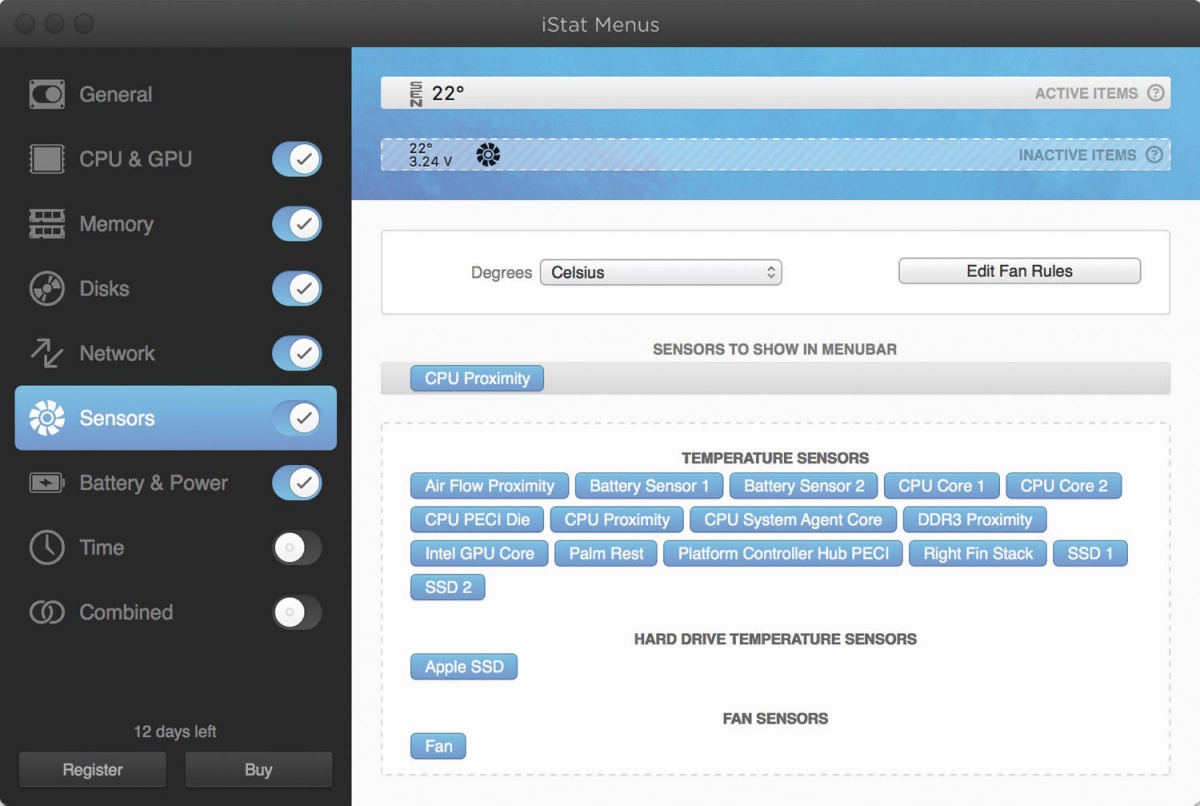
Task: Open help for Inactive Items
Action: [1154, 155]
